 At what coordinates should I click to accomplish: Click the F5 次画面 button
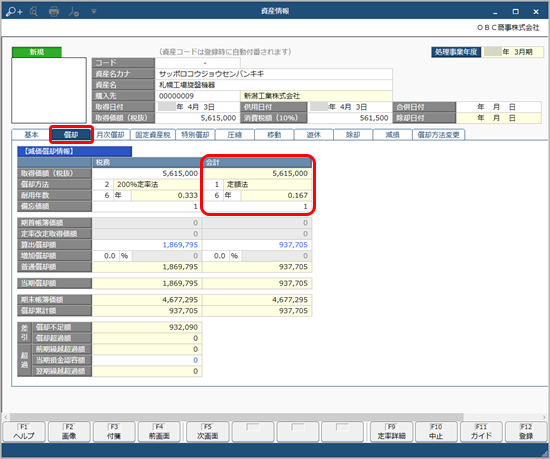208,432
